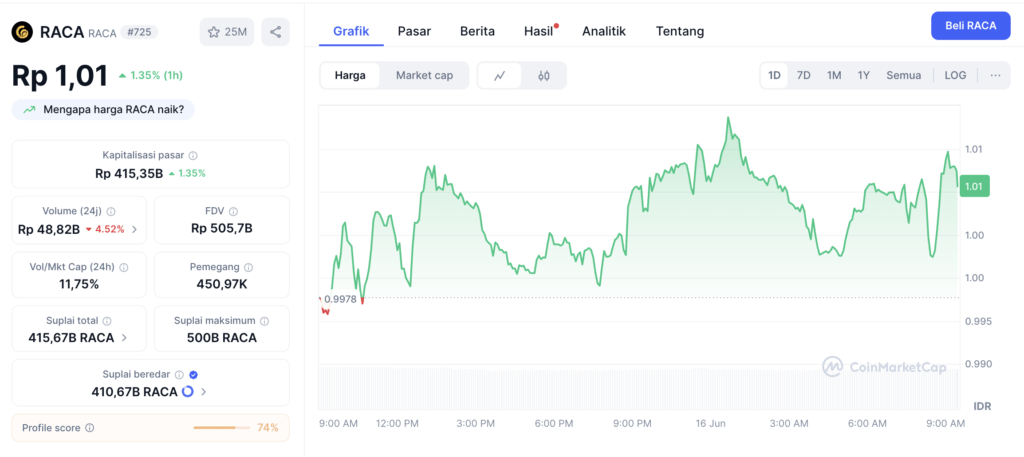This screenshot has width=1024, height=457.
Task: Click the 415,67B RACA total supply value
Action: [71, 338]
